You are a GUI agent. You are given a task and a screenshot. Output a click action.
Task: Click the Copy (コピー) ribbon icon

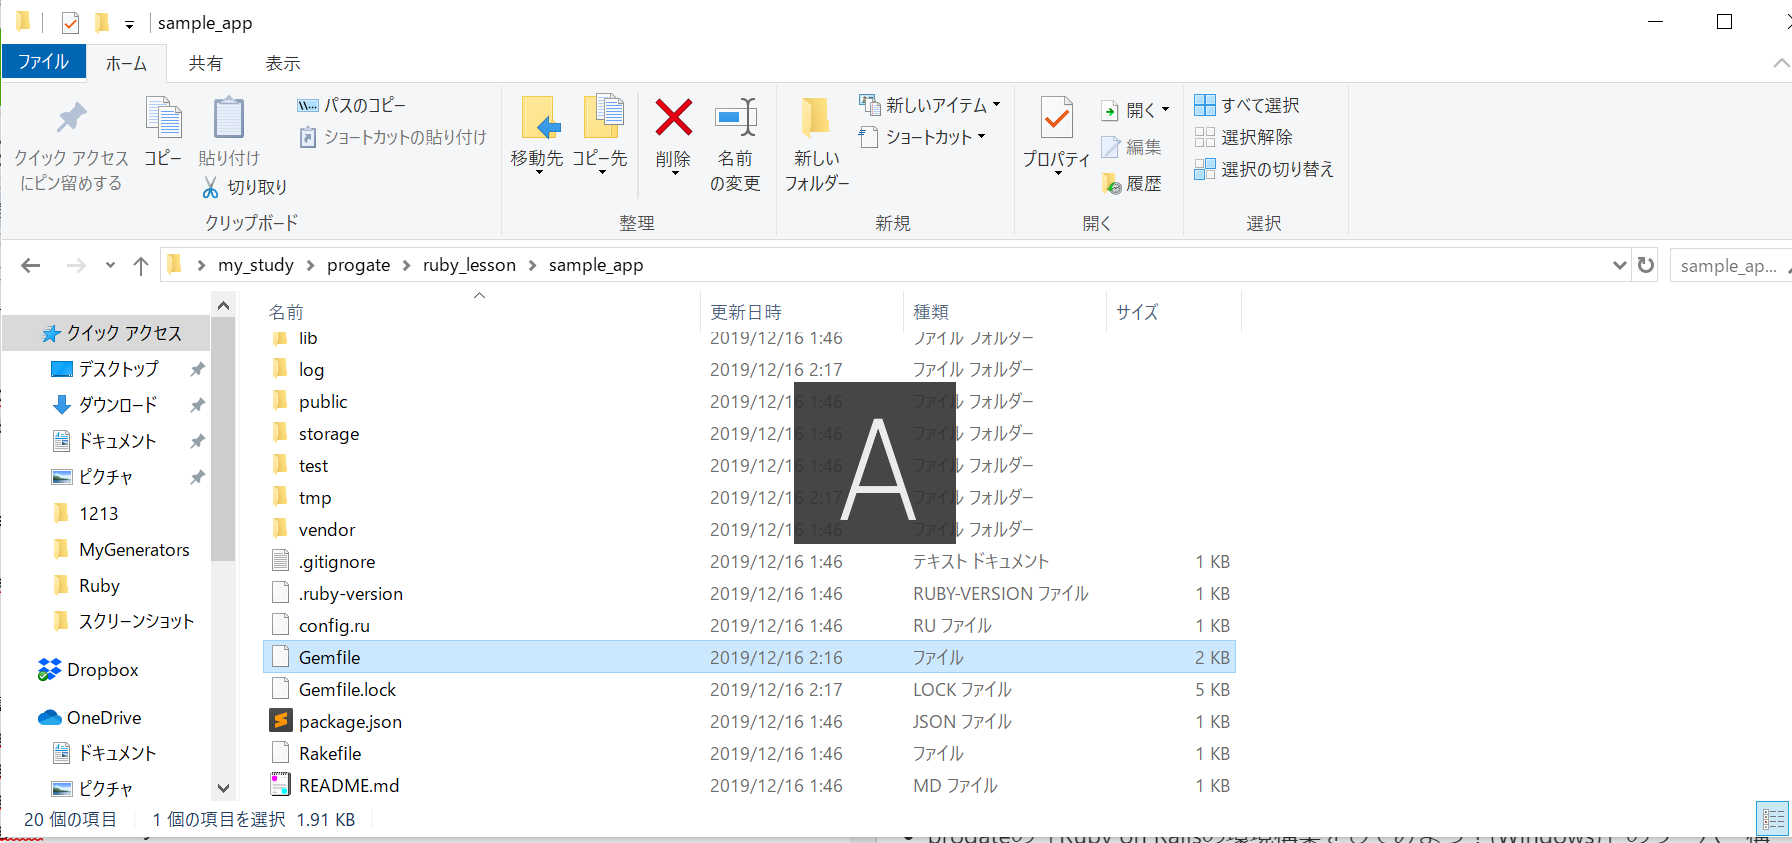(x=163, y=120)
